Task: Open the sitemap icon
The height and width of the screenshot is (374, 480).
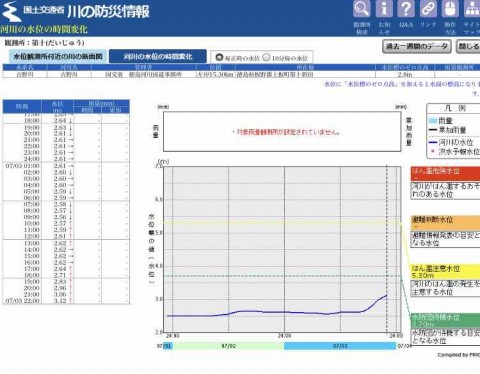Action: pyautogui.click(x=472, y=8)
